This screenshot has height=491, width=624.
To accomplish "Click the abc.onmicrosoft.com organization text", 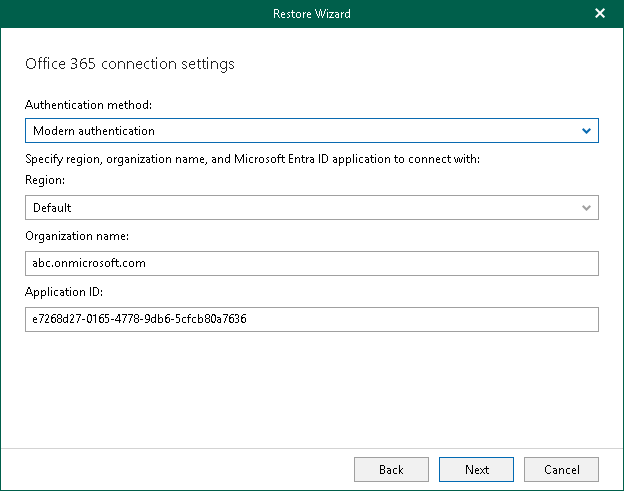I will pos(88,263).
